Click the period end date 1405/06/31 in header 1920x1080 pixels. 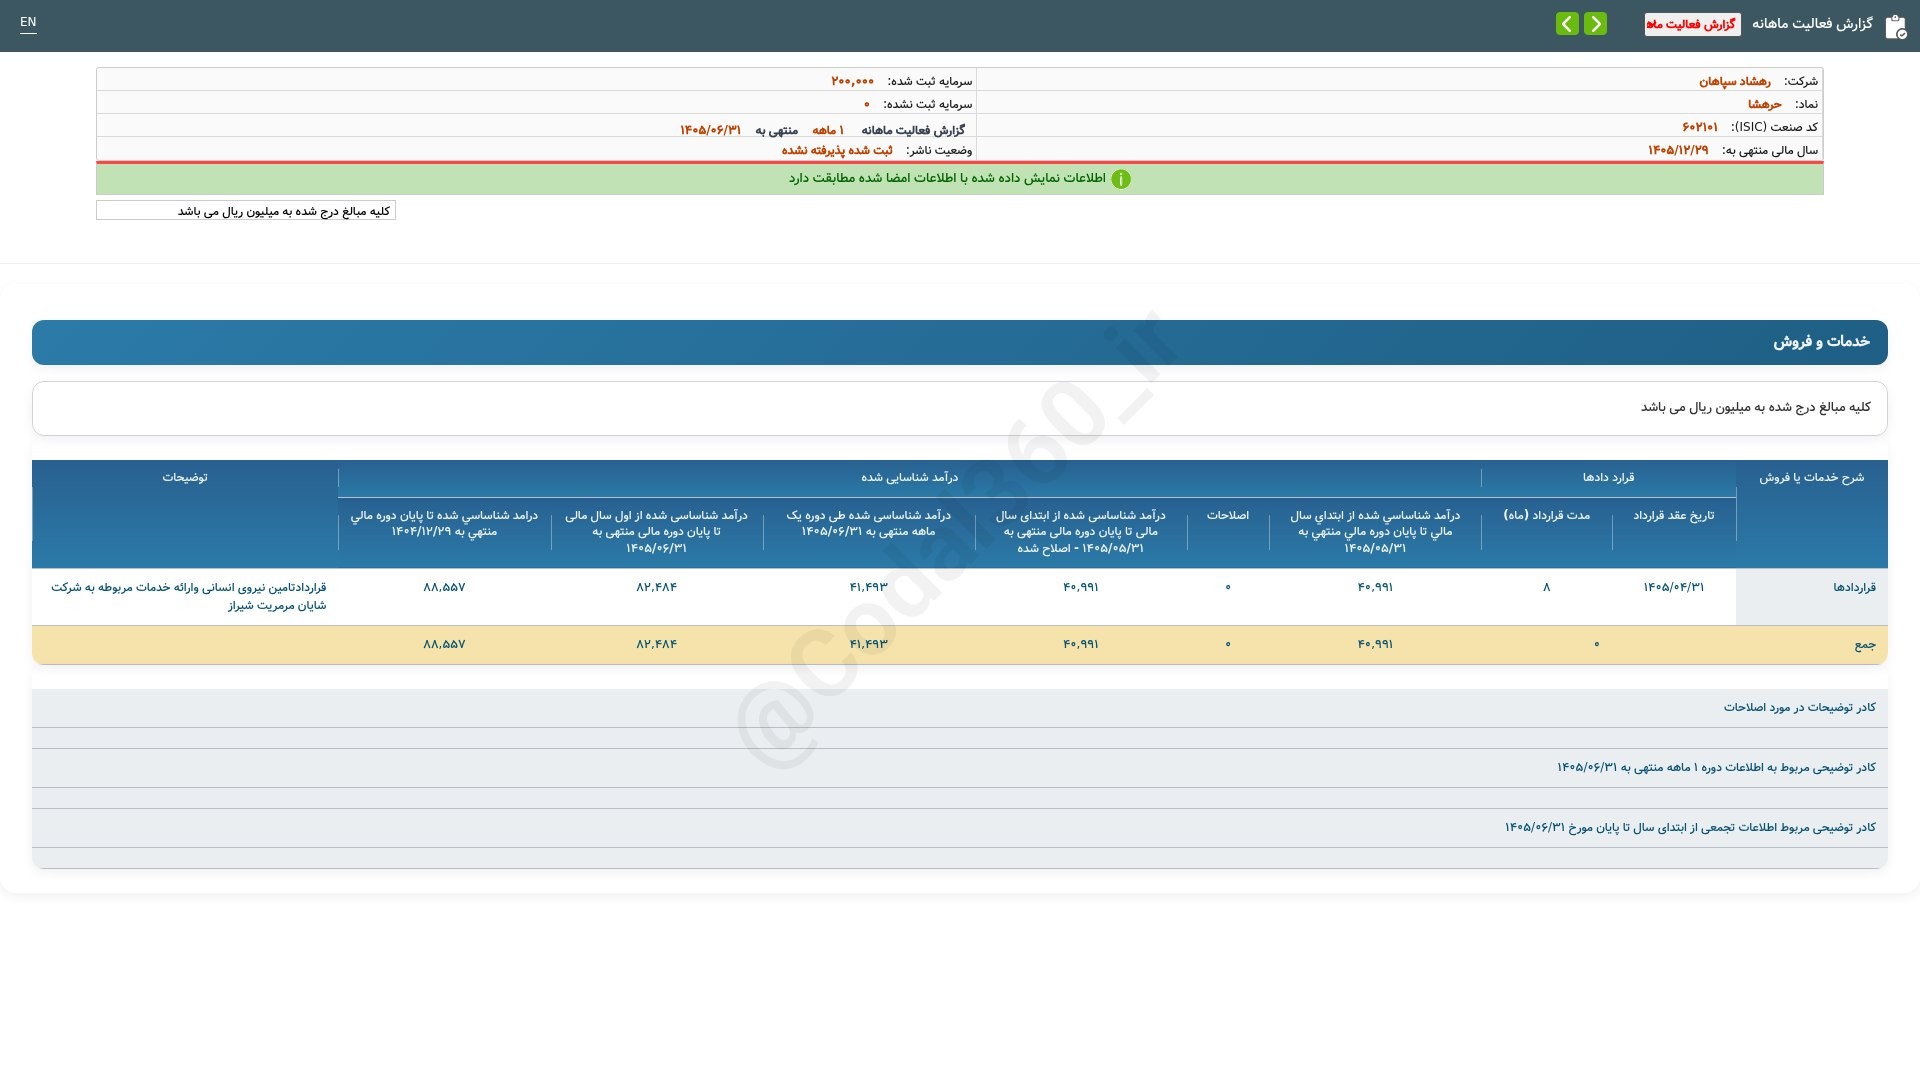(x=710, y=130)
